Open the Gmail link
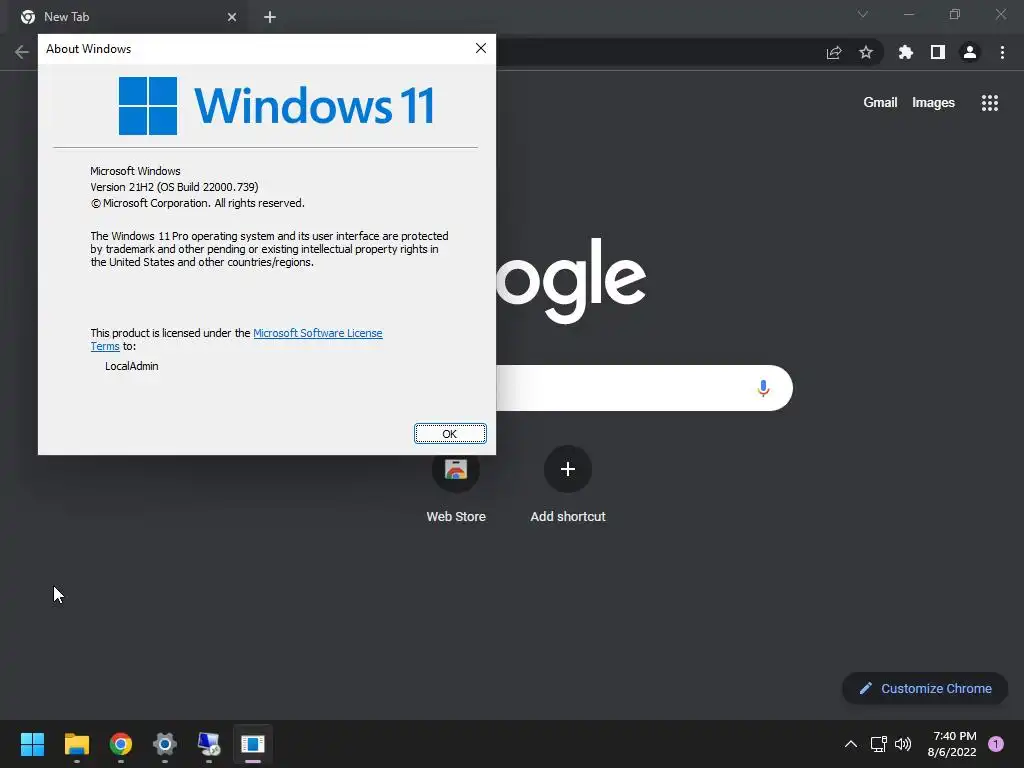This screenshot has width=1024, height=768. click(880, 103)
